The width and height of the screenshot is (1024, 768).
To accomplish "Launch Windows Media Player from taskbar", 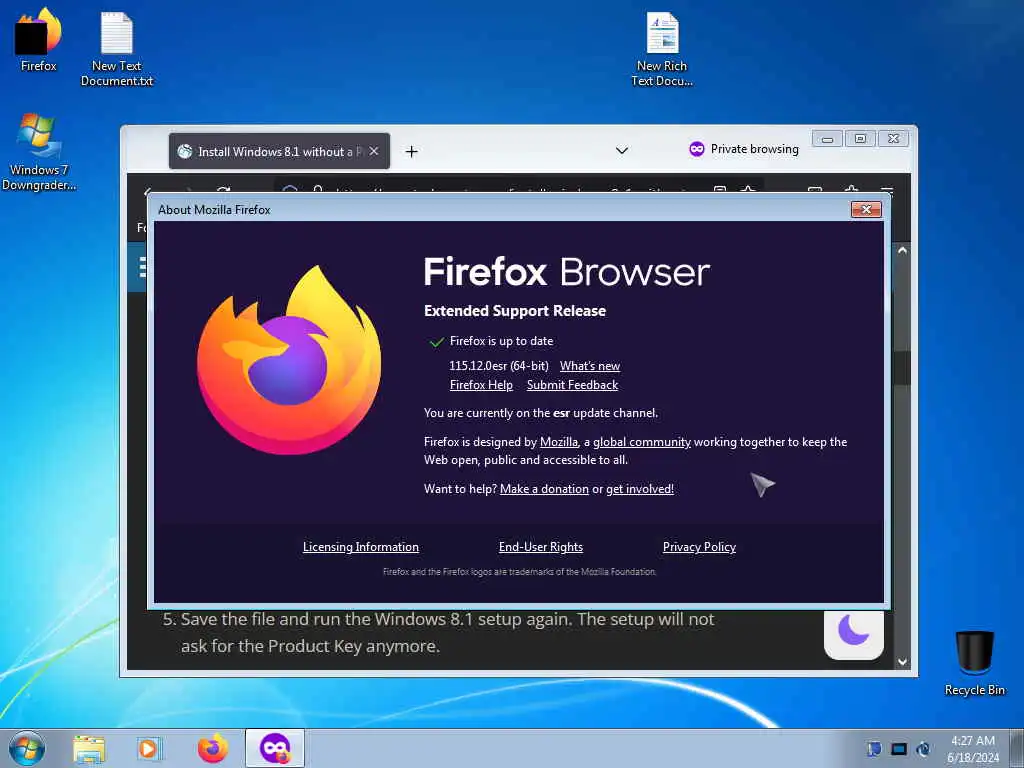I will coord(149,749).
